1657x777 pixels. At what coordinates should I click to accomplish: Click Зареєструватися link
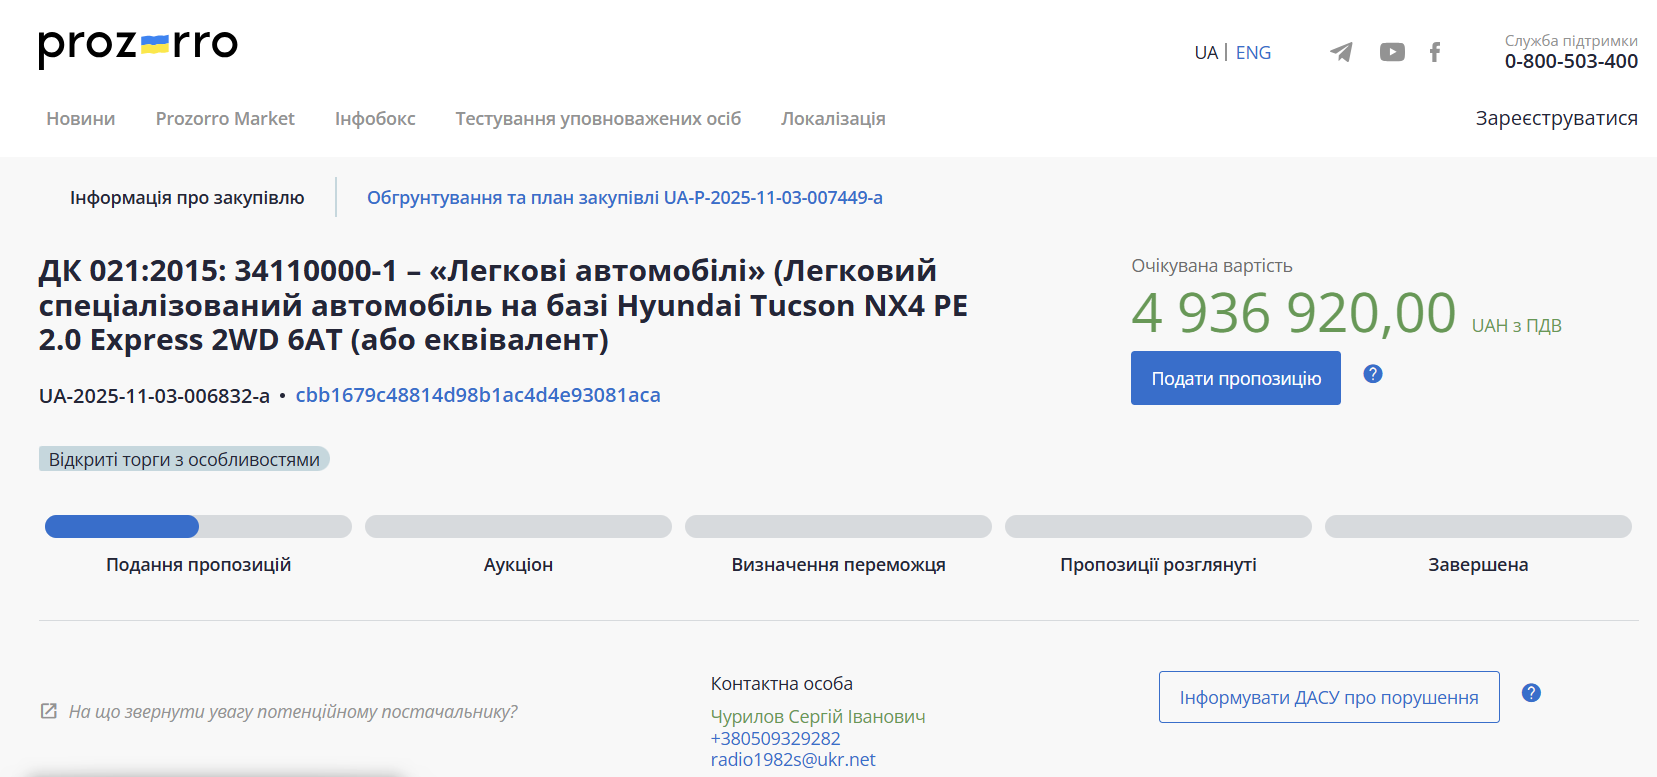1556,119
